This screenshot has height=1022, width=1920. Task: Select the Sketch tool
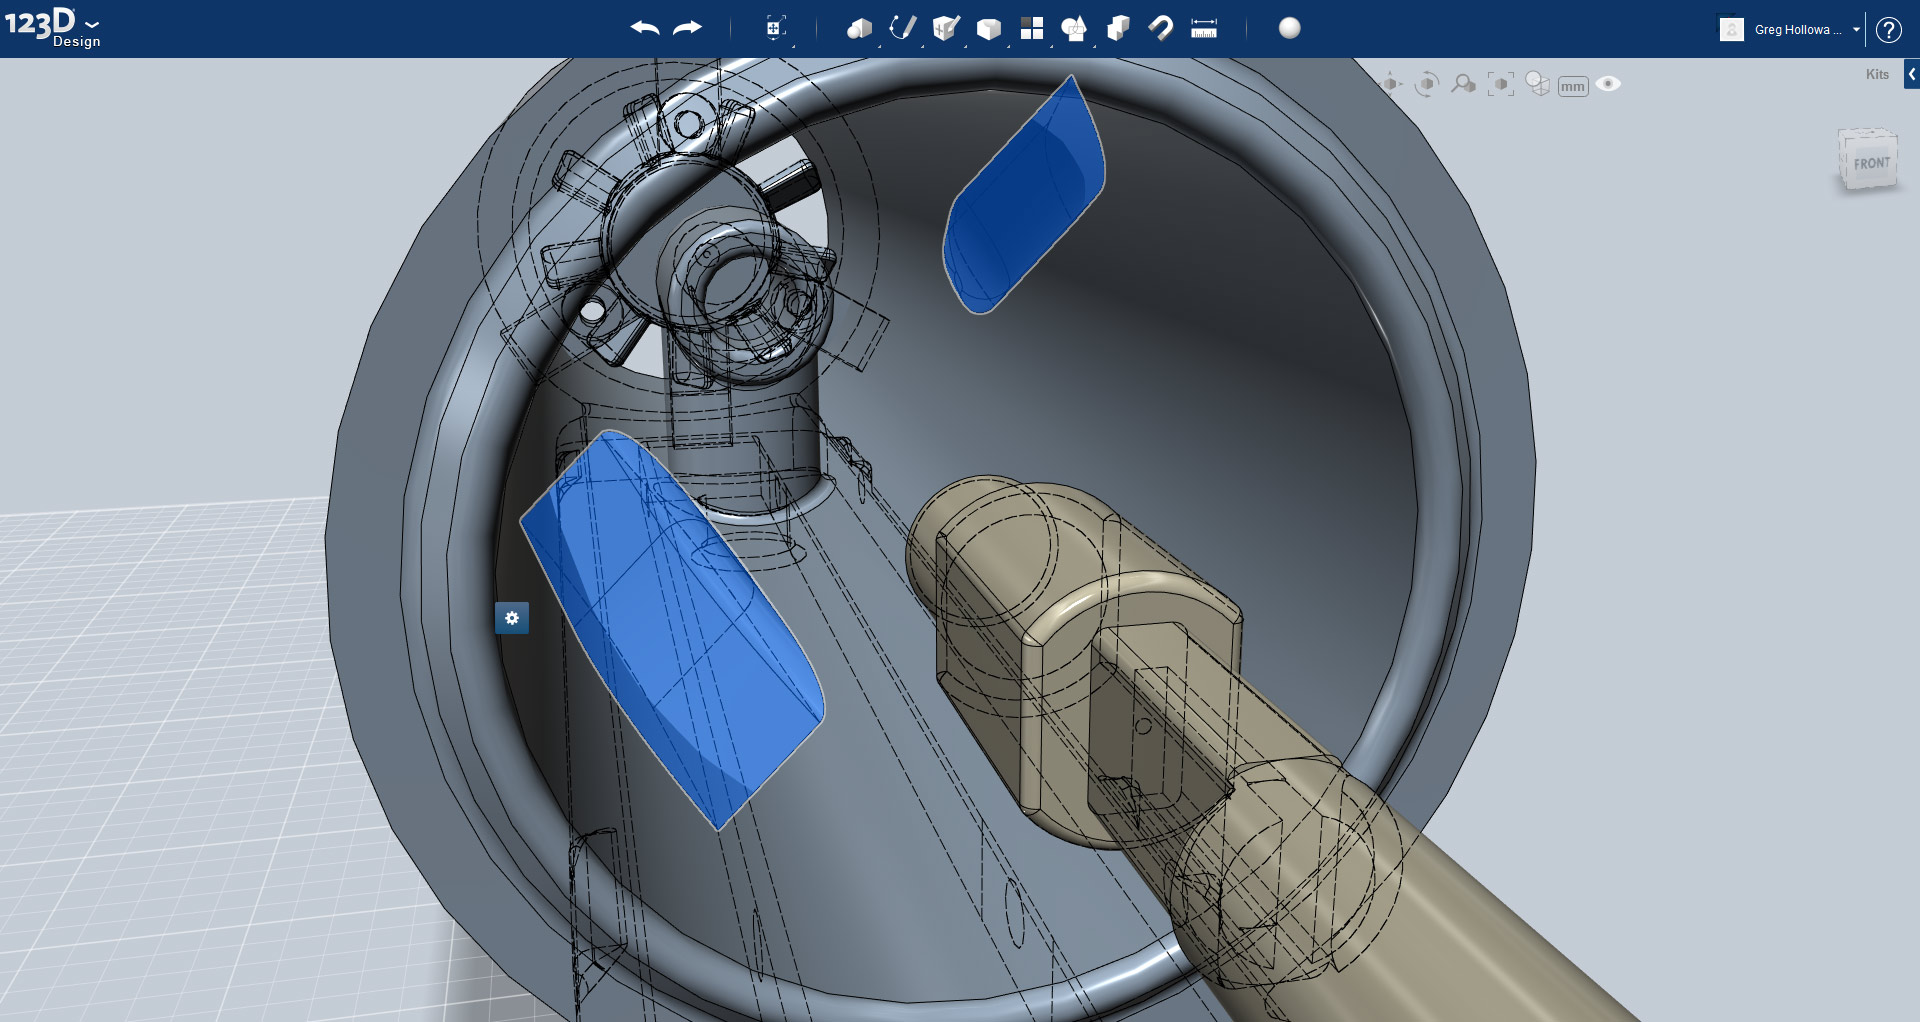902,28
